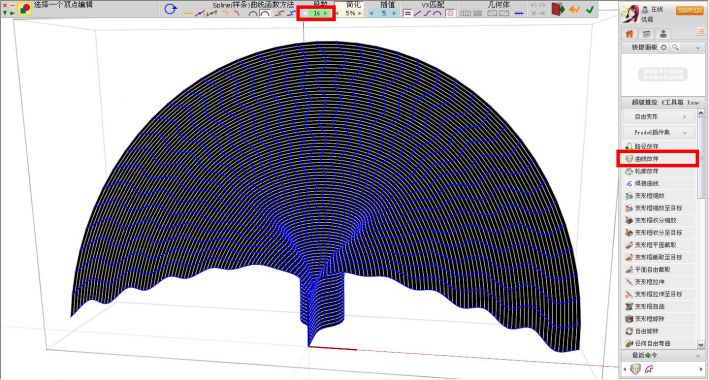Image resolution: width=709 pixels, height=380 pixels.
Task: Click the orange lines menu icon
Action: 701,33
